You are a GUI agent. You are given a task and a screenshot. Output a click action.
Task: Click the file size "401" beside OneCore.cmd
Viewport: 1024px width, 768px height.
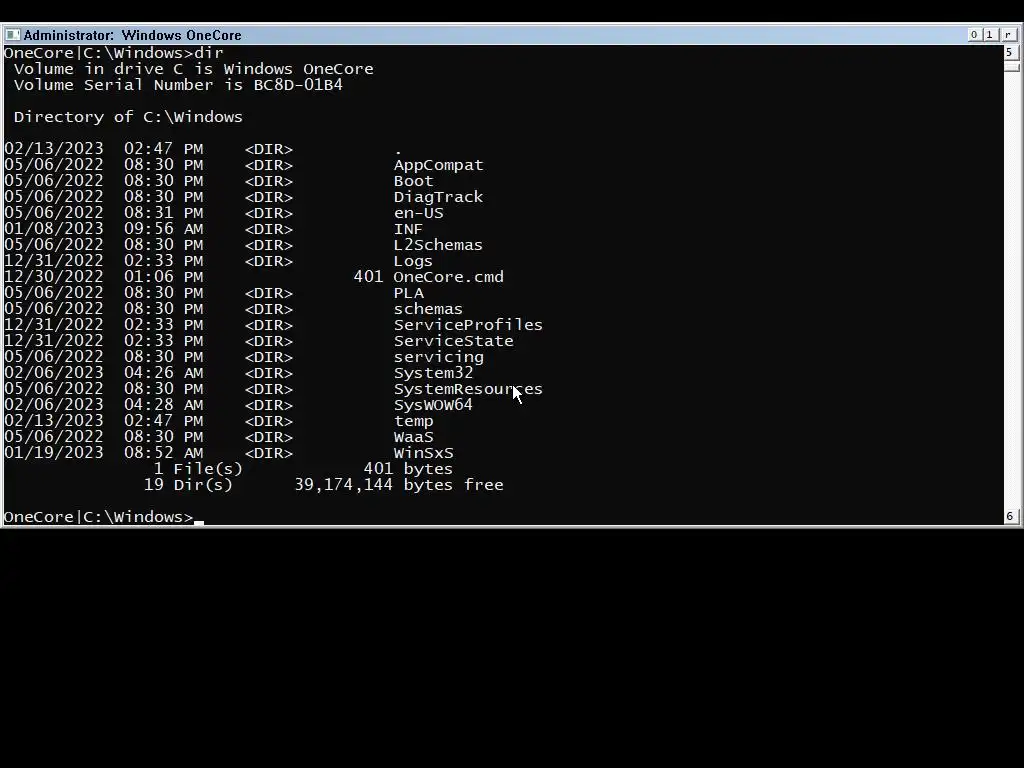click(368, 277)
